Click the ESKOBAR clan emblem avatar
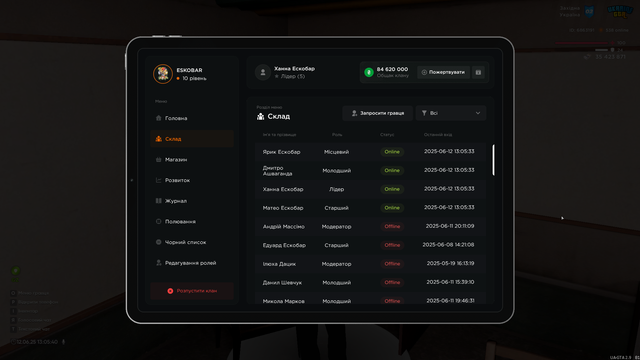This screenshot has width=640, height=360. 163,74
